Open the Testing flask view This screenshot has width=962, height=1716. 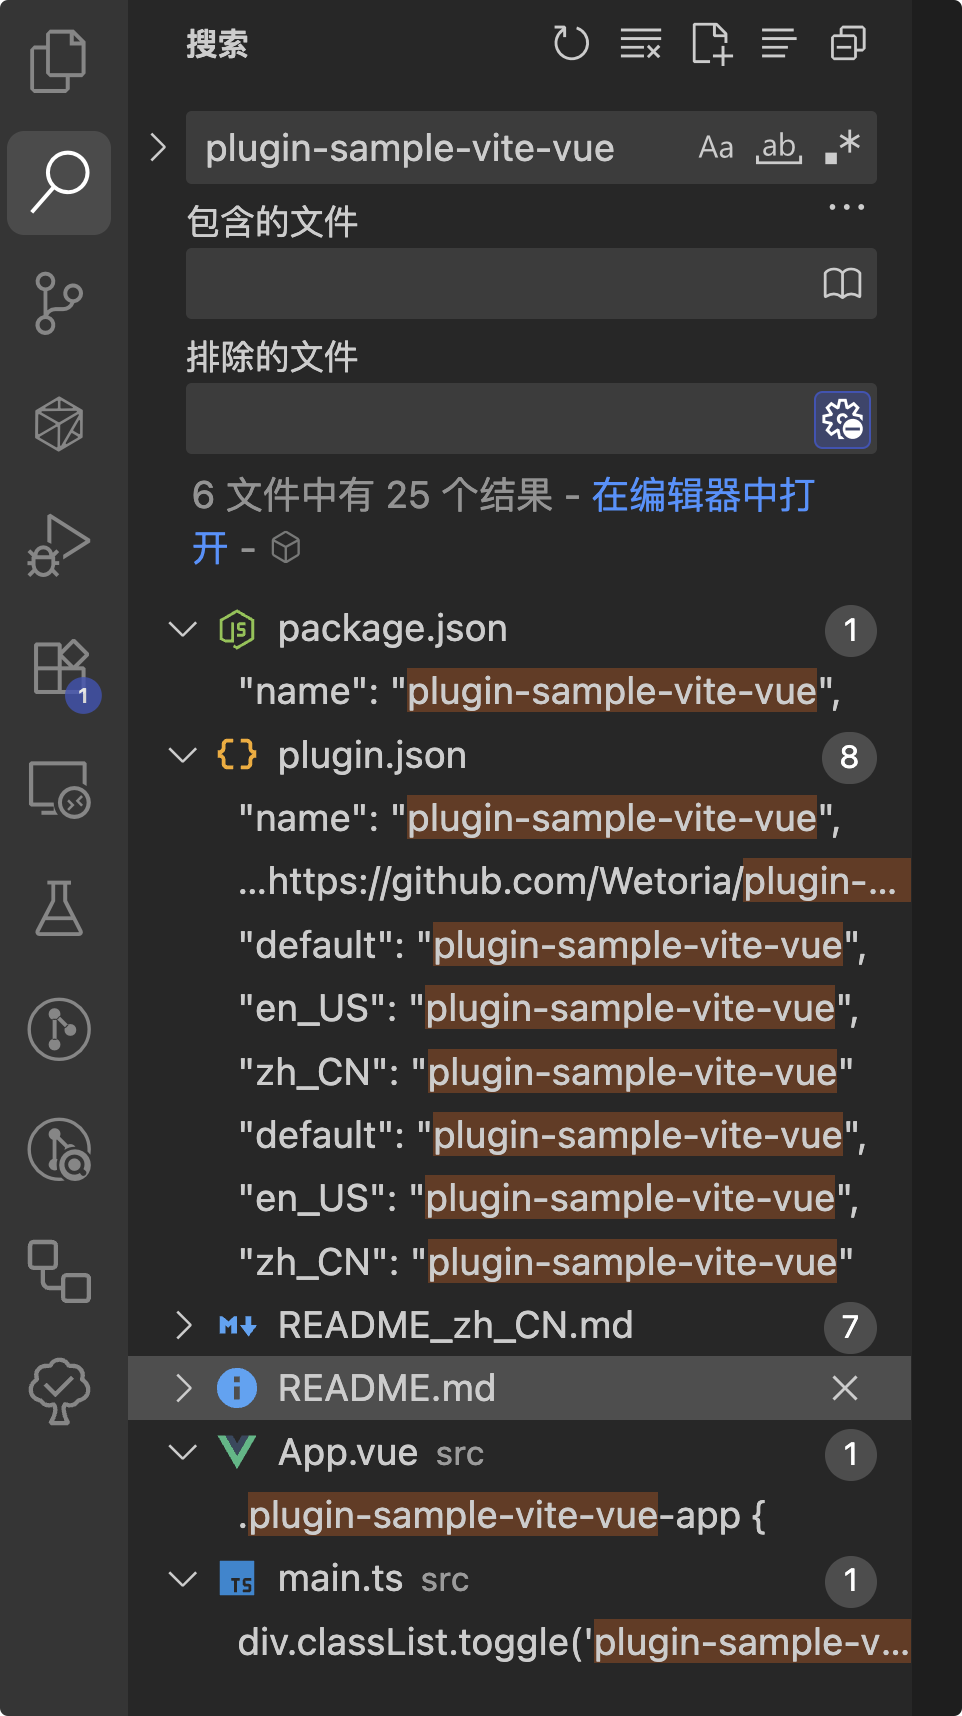(x=58, y=908)
